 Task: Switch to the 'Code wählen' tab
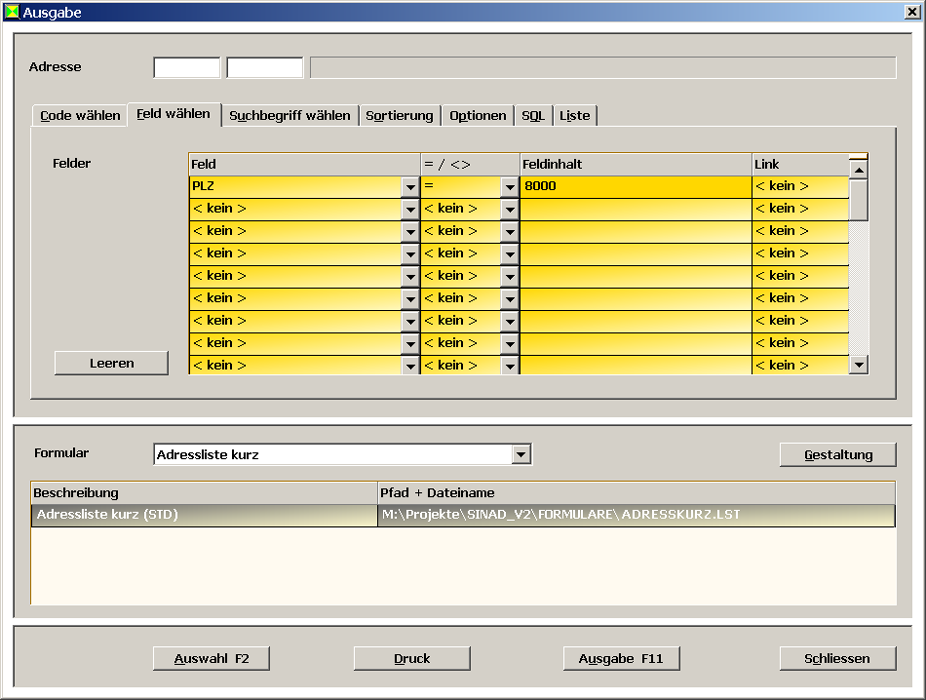click(x=80, y=116)
